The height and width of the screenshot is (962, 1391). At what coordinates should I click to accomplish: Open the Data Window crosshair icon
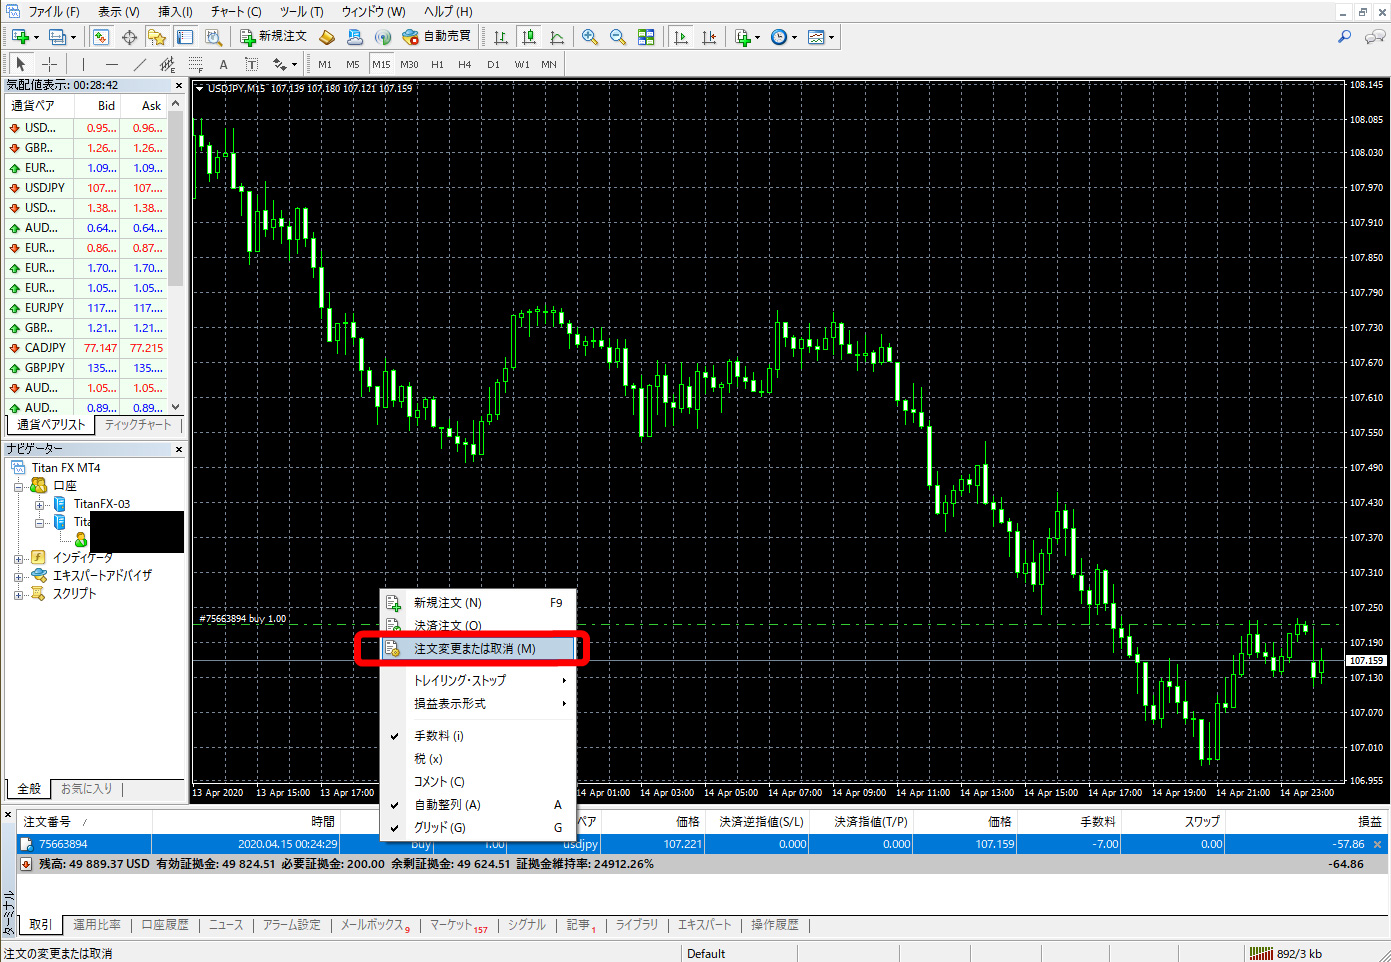129,37
